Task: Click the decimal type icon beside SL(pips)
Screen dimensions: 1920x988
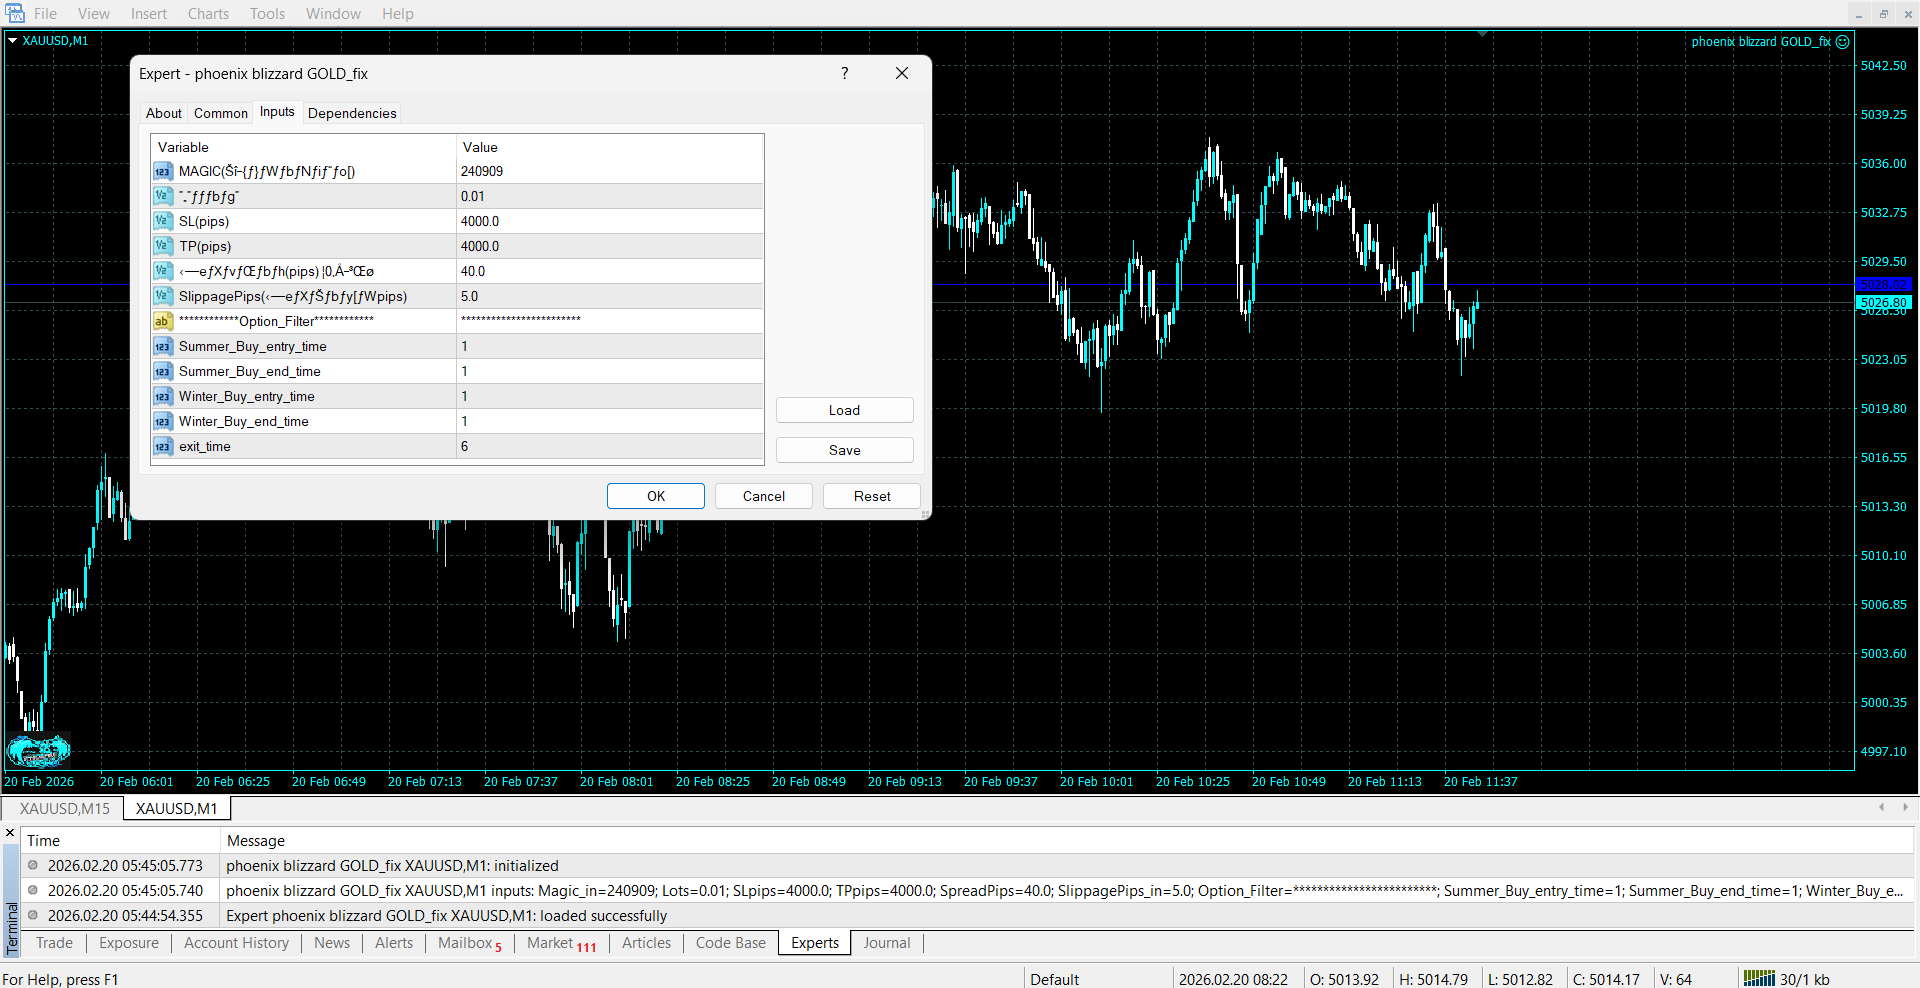Action: click(x=162, y=222)
